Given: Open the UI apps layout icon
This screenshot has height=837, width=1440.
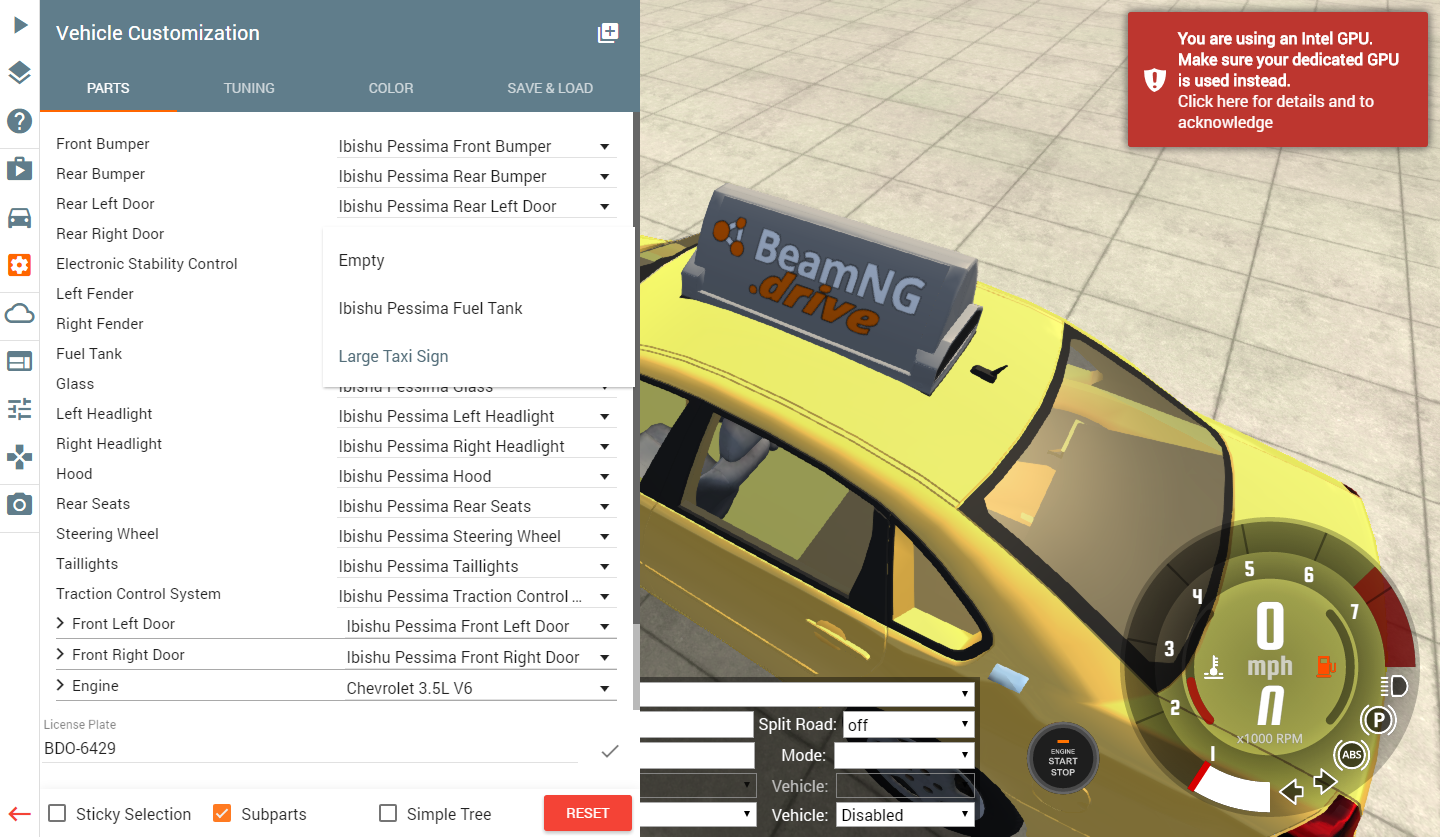Looking at the screenshot, I should pos(20,361).
